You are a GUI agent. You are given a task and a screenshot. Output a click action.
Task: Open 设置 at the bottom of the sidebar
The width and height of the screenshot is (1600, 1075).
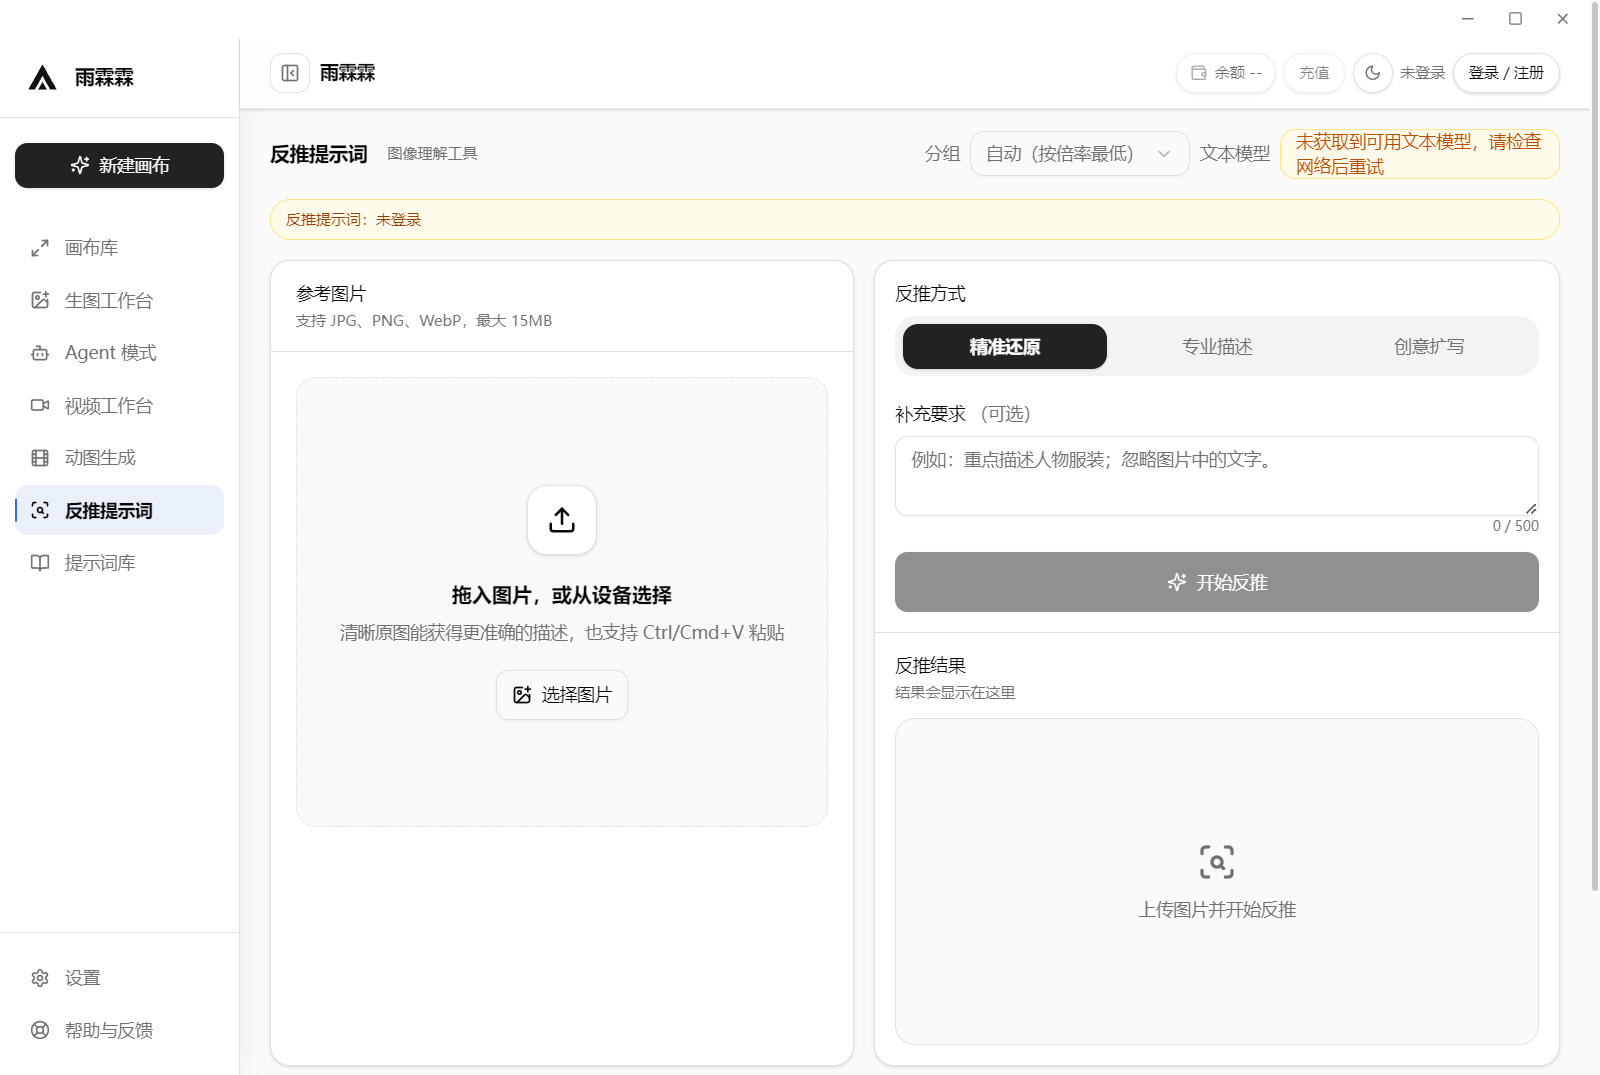click(x=119, y=978)
